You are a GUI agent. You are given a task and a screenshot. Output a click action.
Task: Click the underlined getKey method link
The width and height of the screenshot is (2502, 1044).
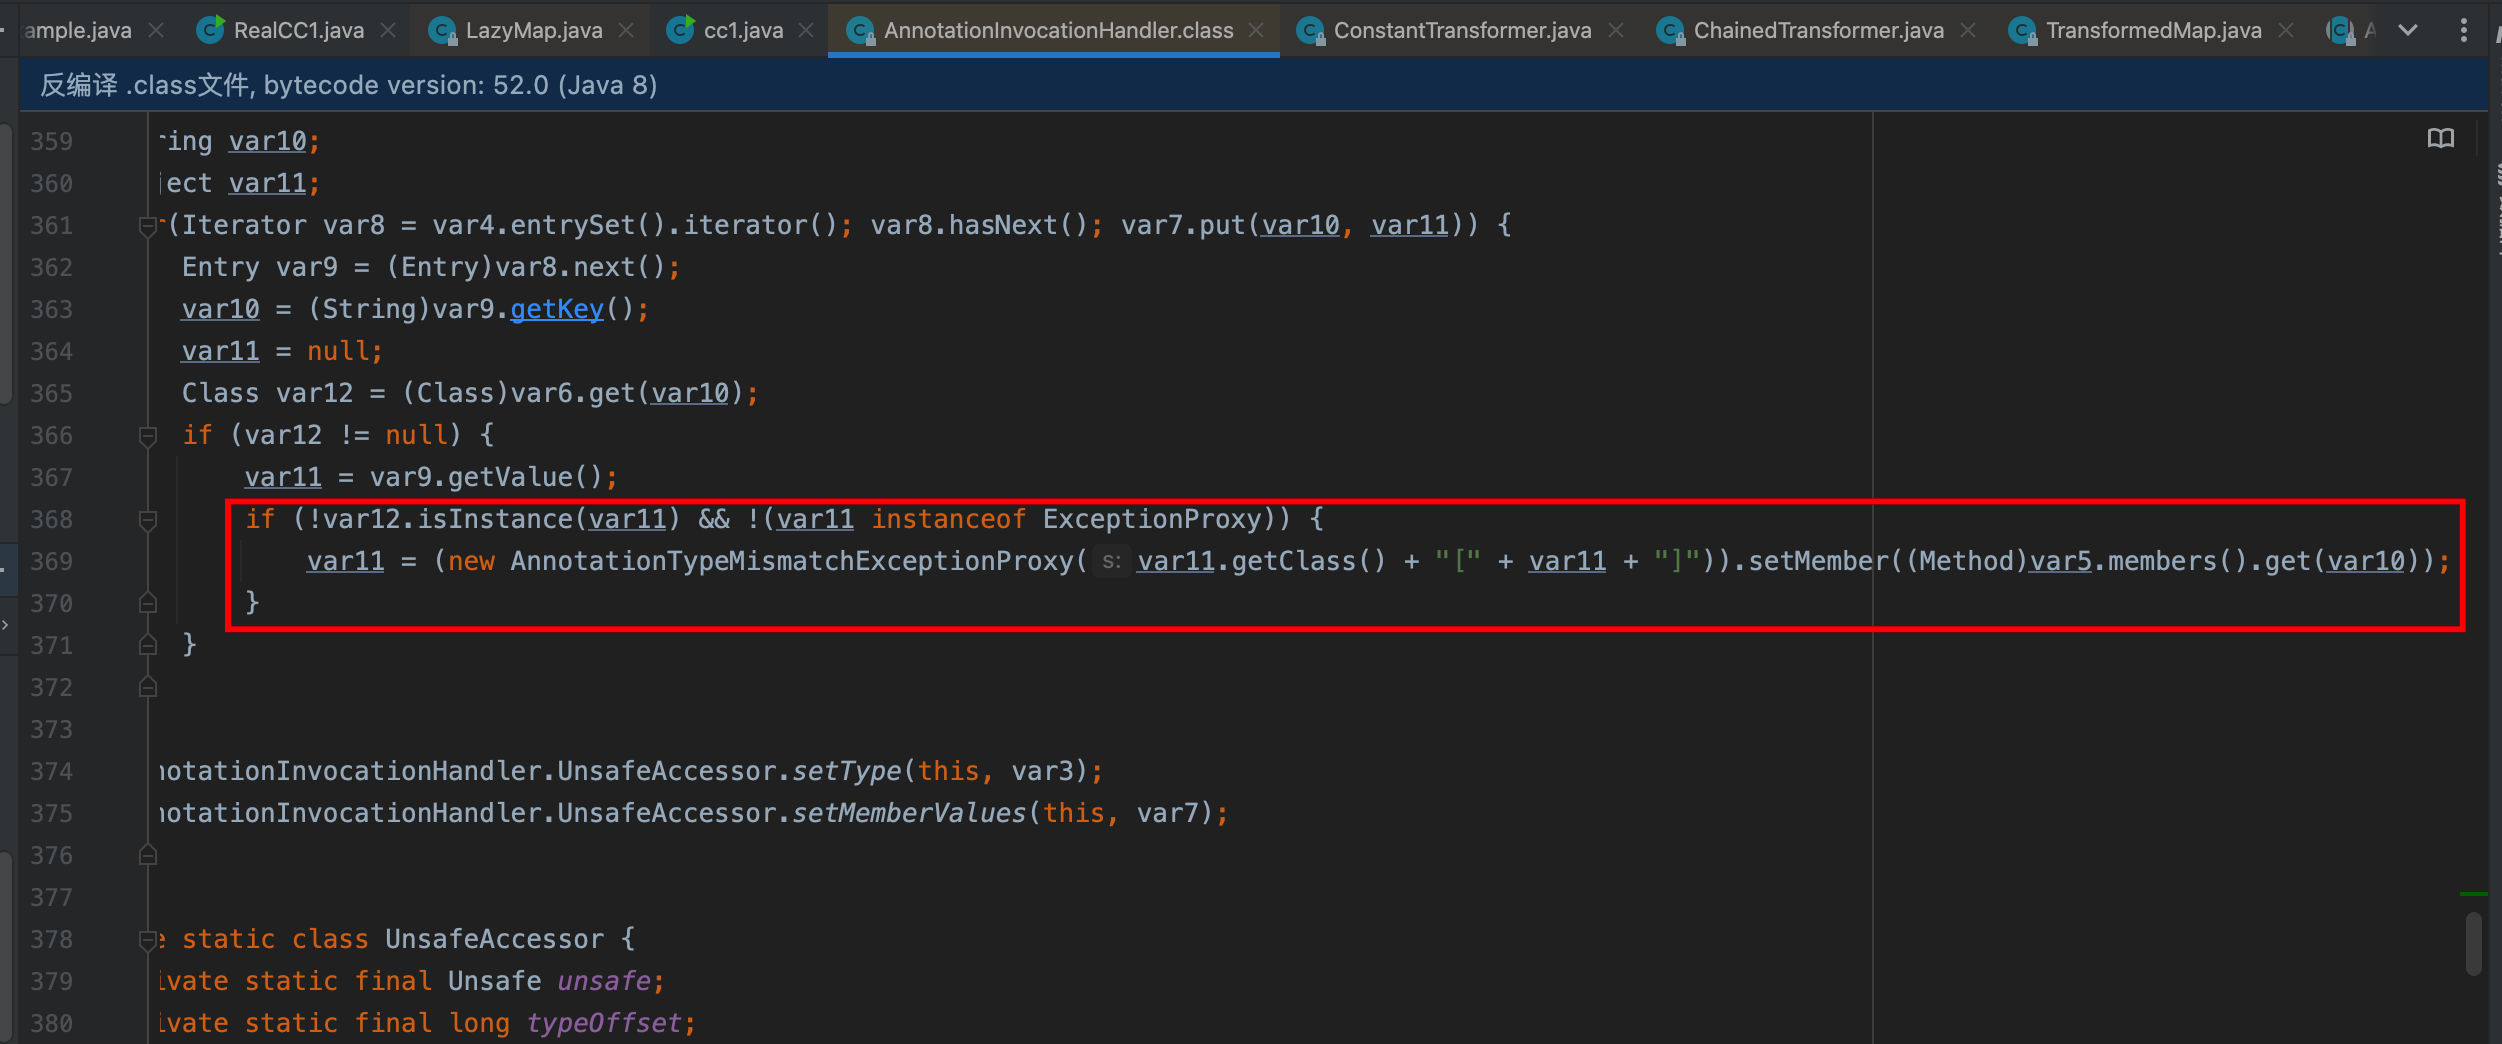pos(556,309)
